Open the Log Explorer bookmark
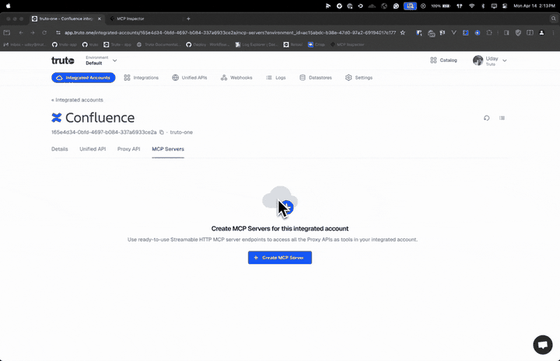 coord(256,45)
